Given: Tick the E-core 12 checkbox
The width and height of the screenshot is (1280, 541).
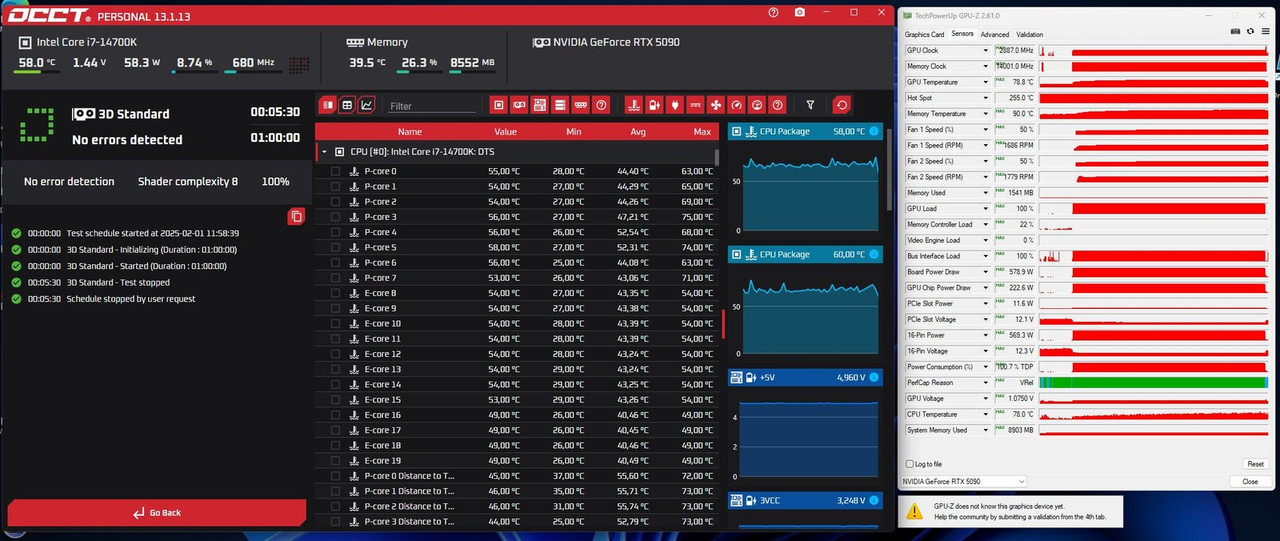Looking at the screenshot, I should click(336, 354).
